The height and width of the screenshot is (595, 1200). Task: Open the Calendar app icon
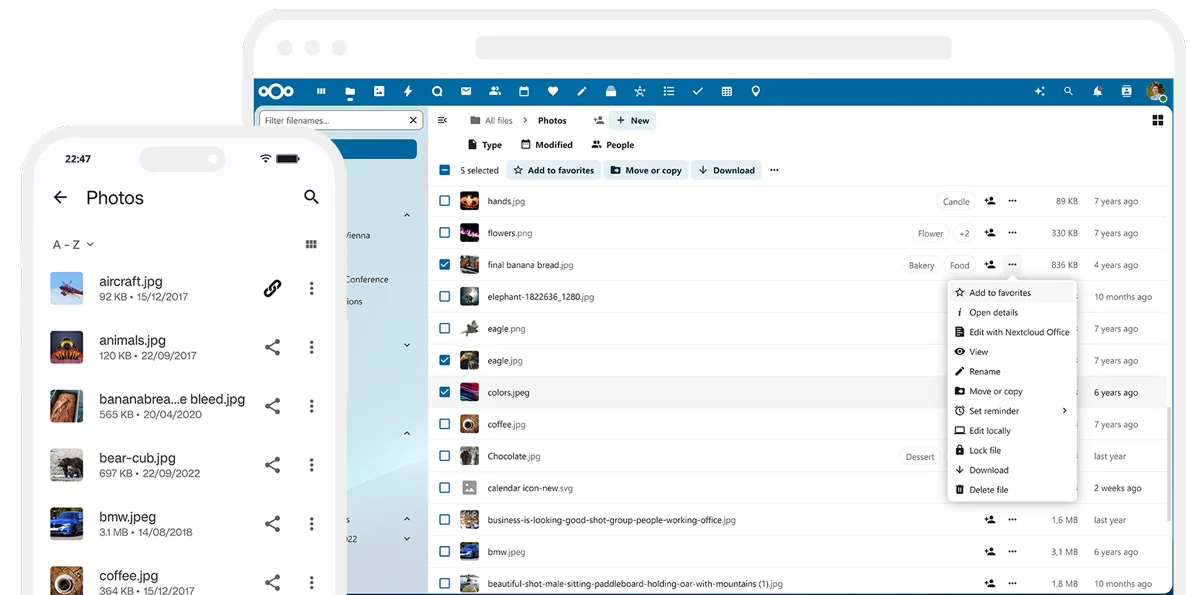[524, 91]
